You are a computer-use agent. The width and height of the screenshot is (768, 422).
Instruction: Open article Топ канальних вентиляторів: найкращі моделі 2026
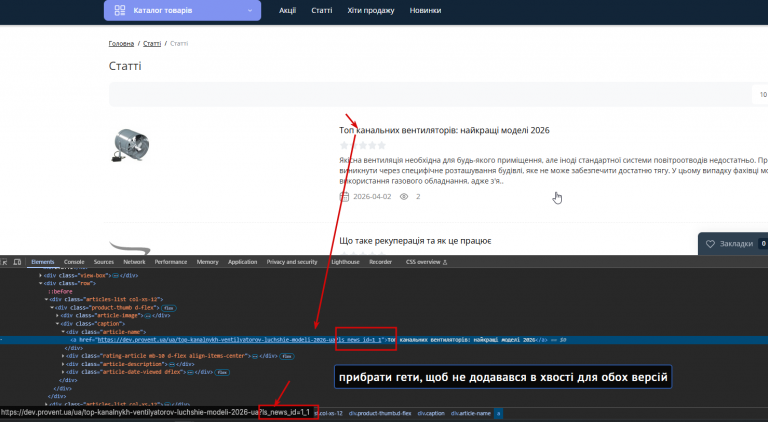[x=444, y=130]
